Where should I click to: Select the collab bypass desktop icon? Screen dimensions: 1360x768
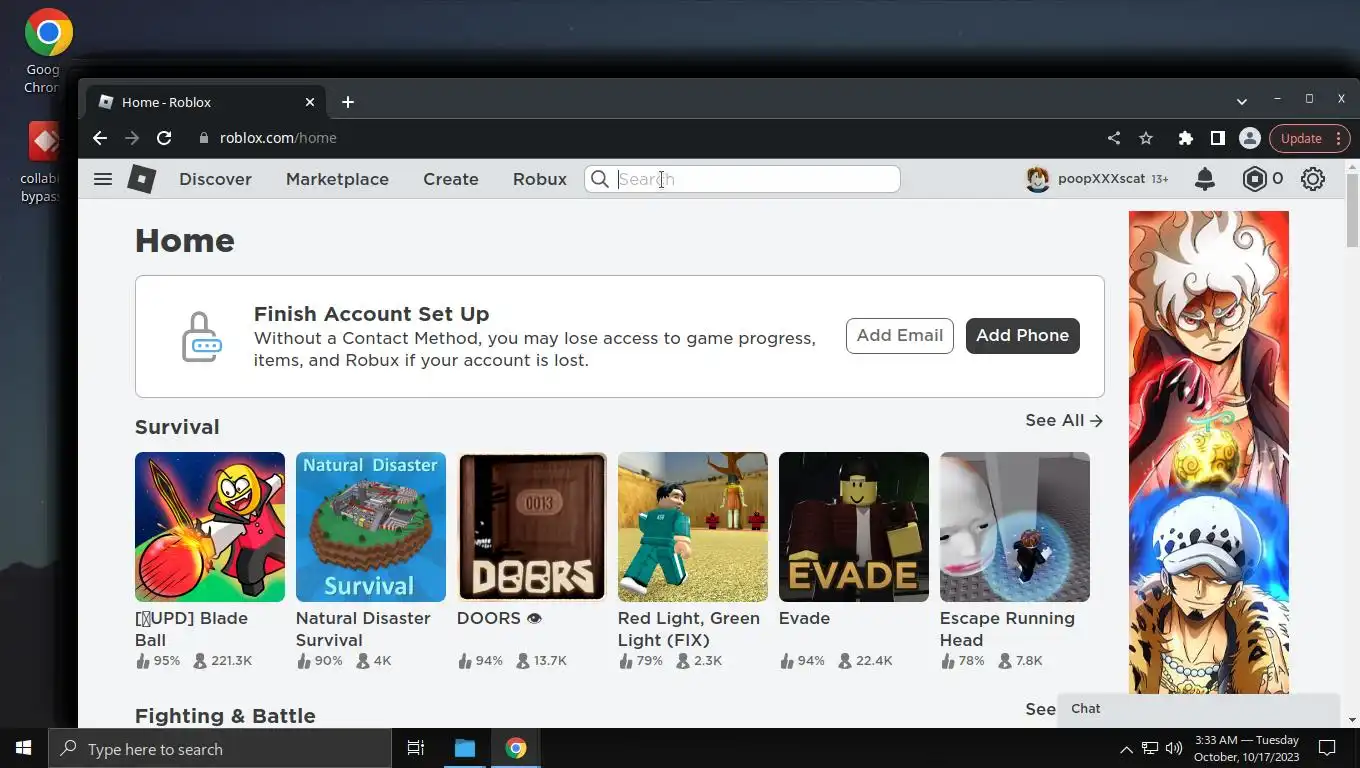(x=44, y=162)
